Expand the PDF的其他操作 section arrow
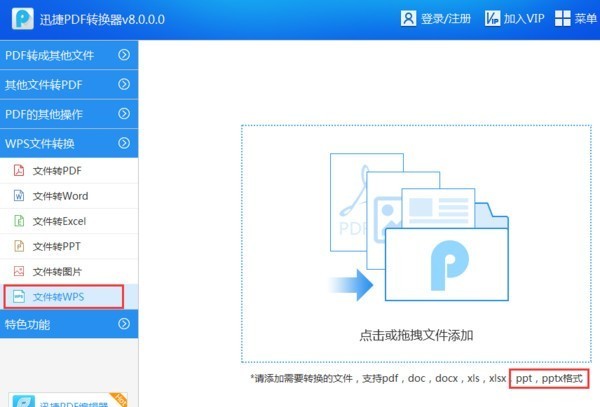 [x=124, y=114]
